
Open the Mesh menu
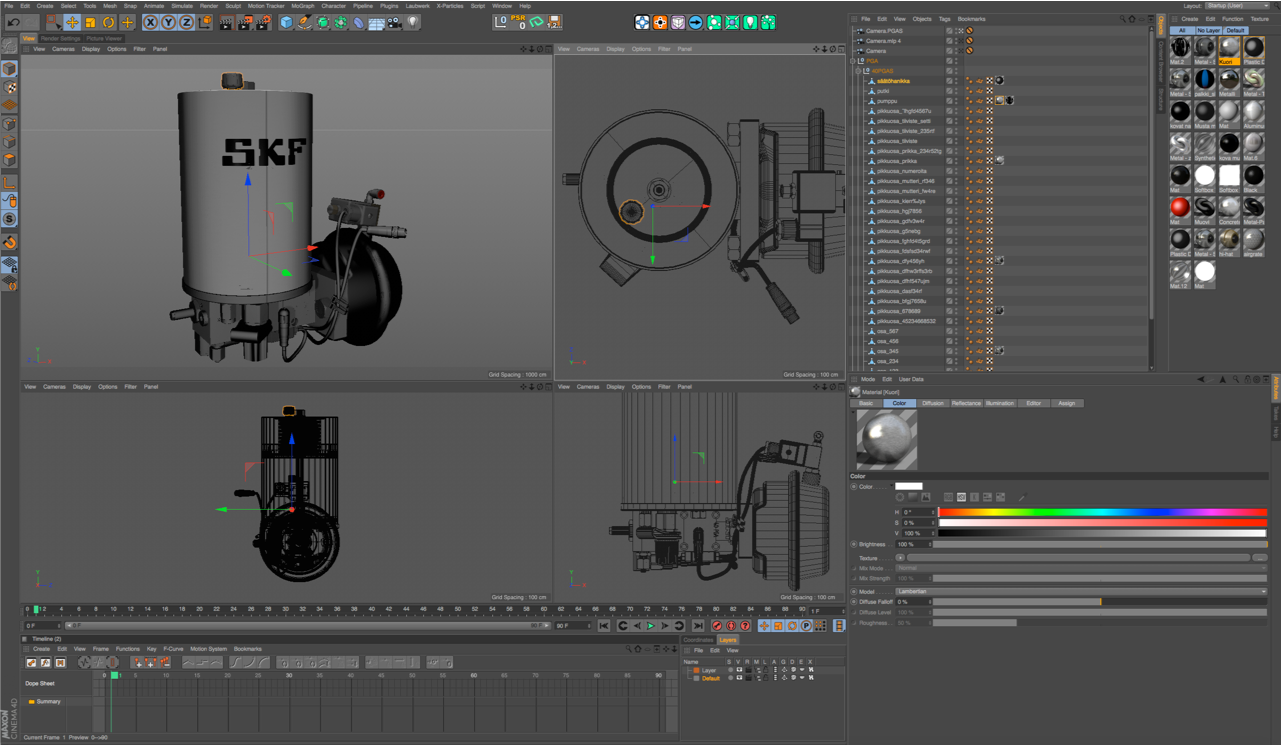[x=110, y=6]
